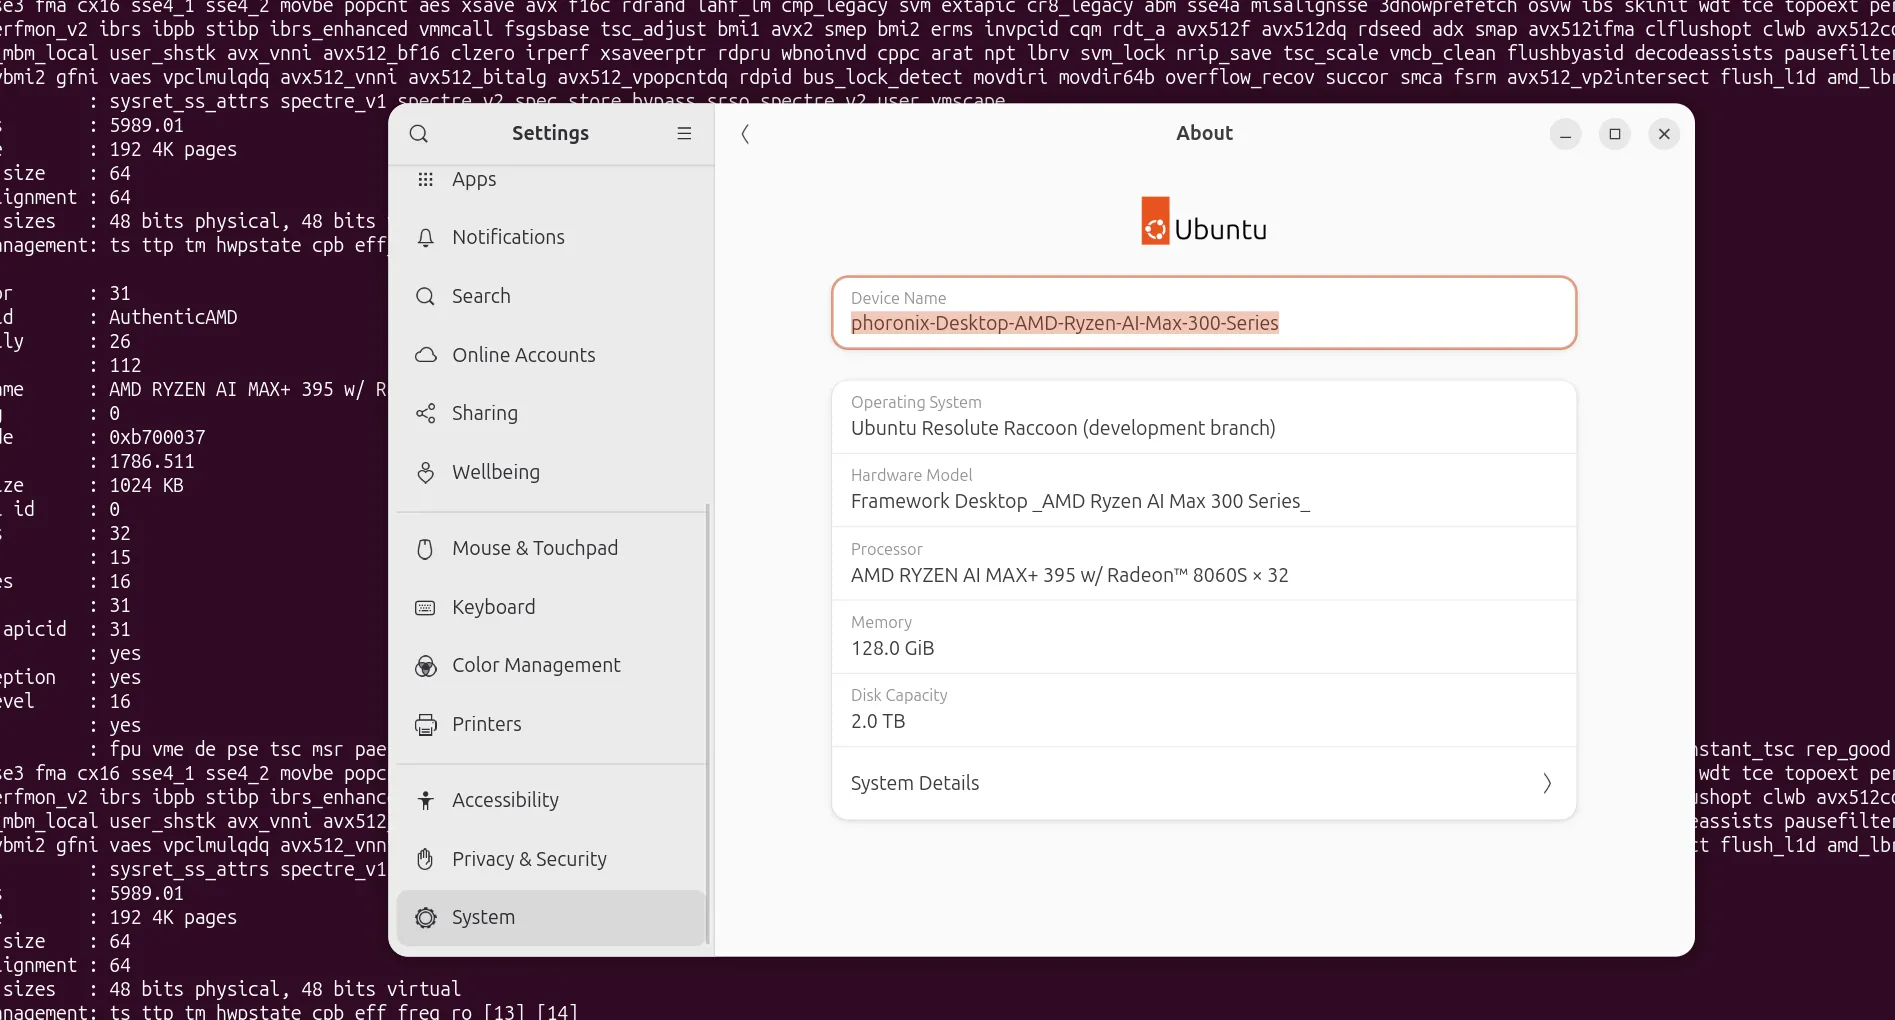Go back using the About back arrow
This screenshot has width=1895, height=1020.
pos(745,134)
